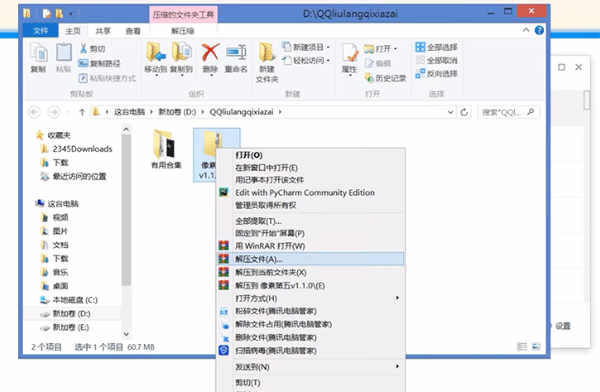
Task: Click the scissors Cut icon
Action: coord(83,48)
